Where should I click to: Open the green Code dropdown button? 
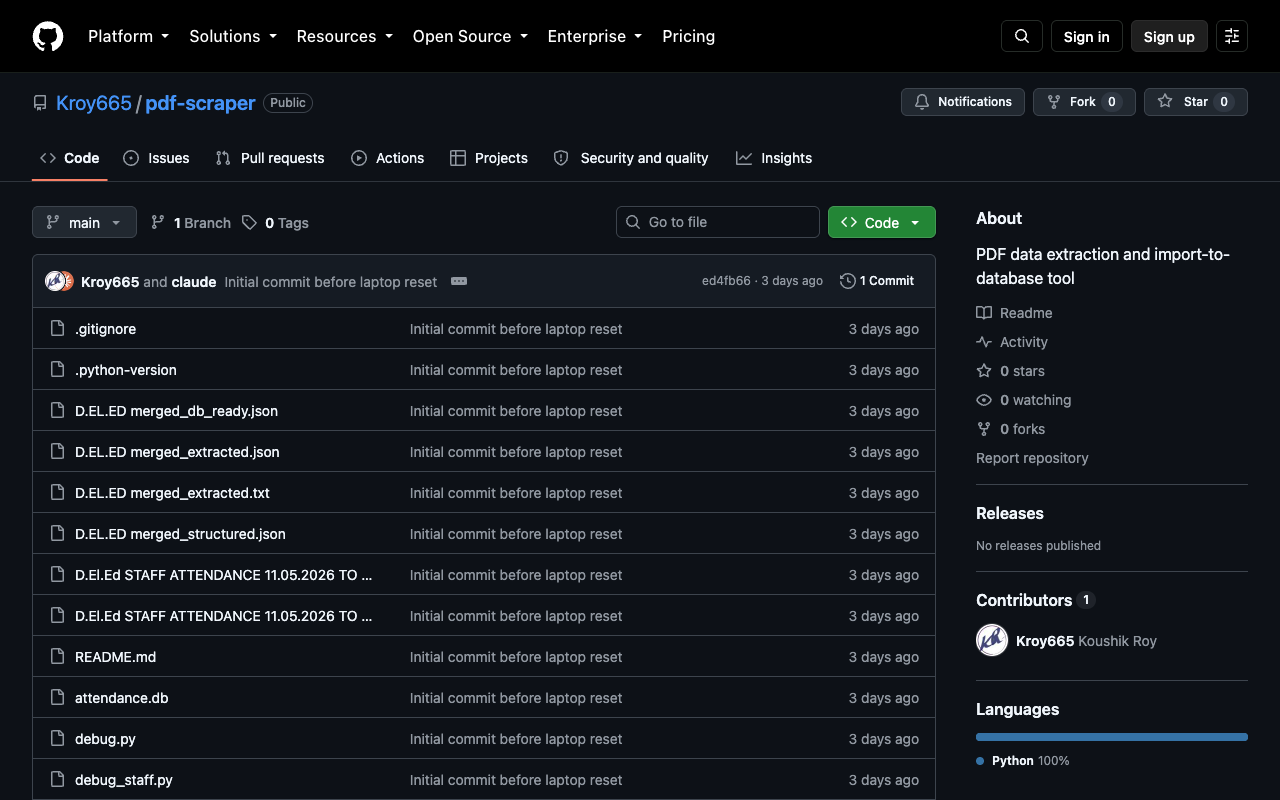click(882, 222)
